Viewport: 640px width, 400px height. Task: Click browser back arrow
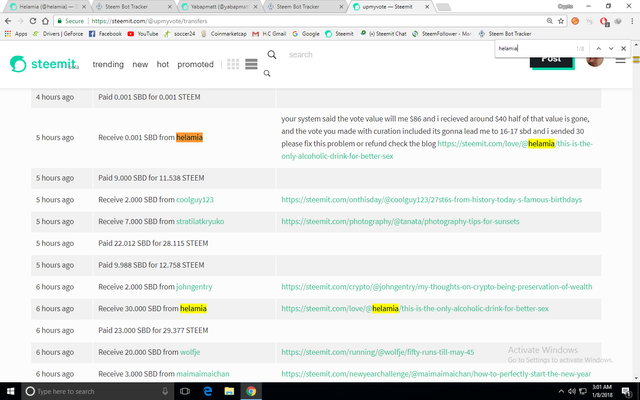[8, 21]
